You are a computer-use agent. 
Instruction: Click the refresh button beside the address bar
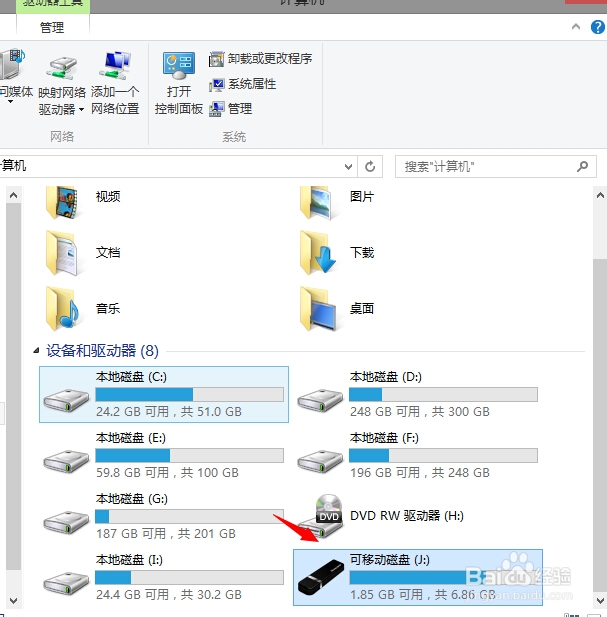(x=370, y=166)
